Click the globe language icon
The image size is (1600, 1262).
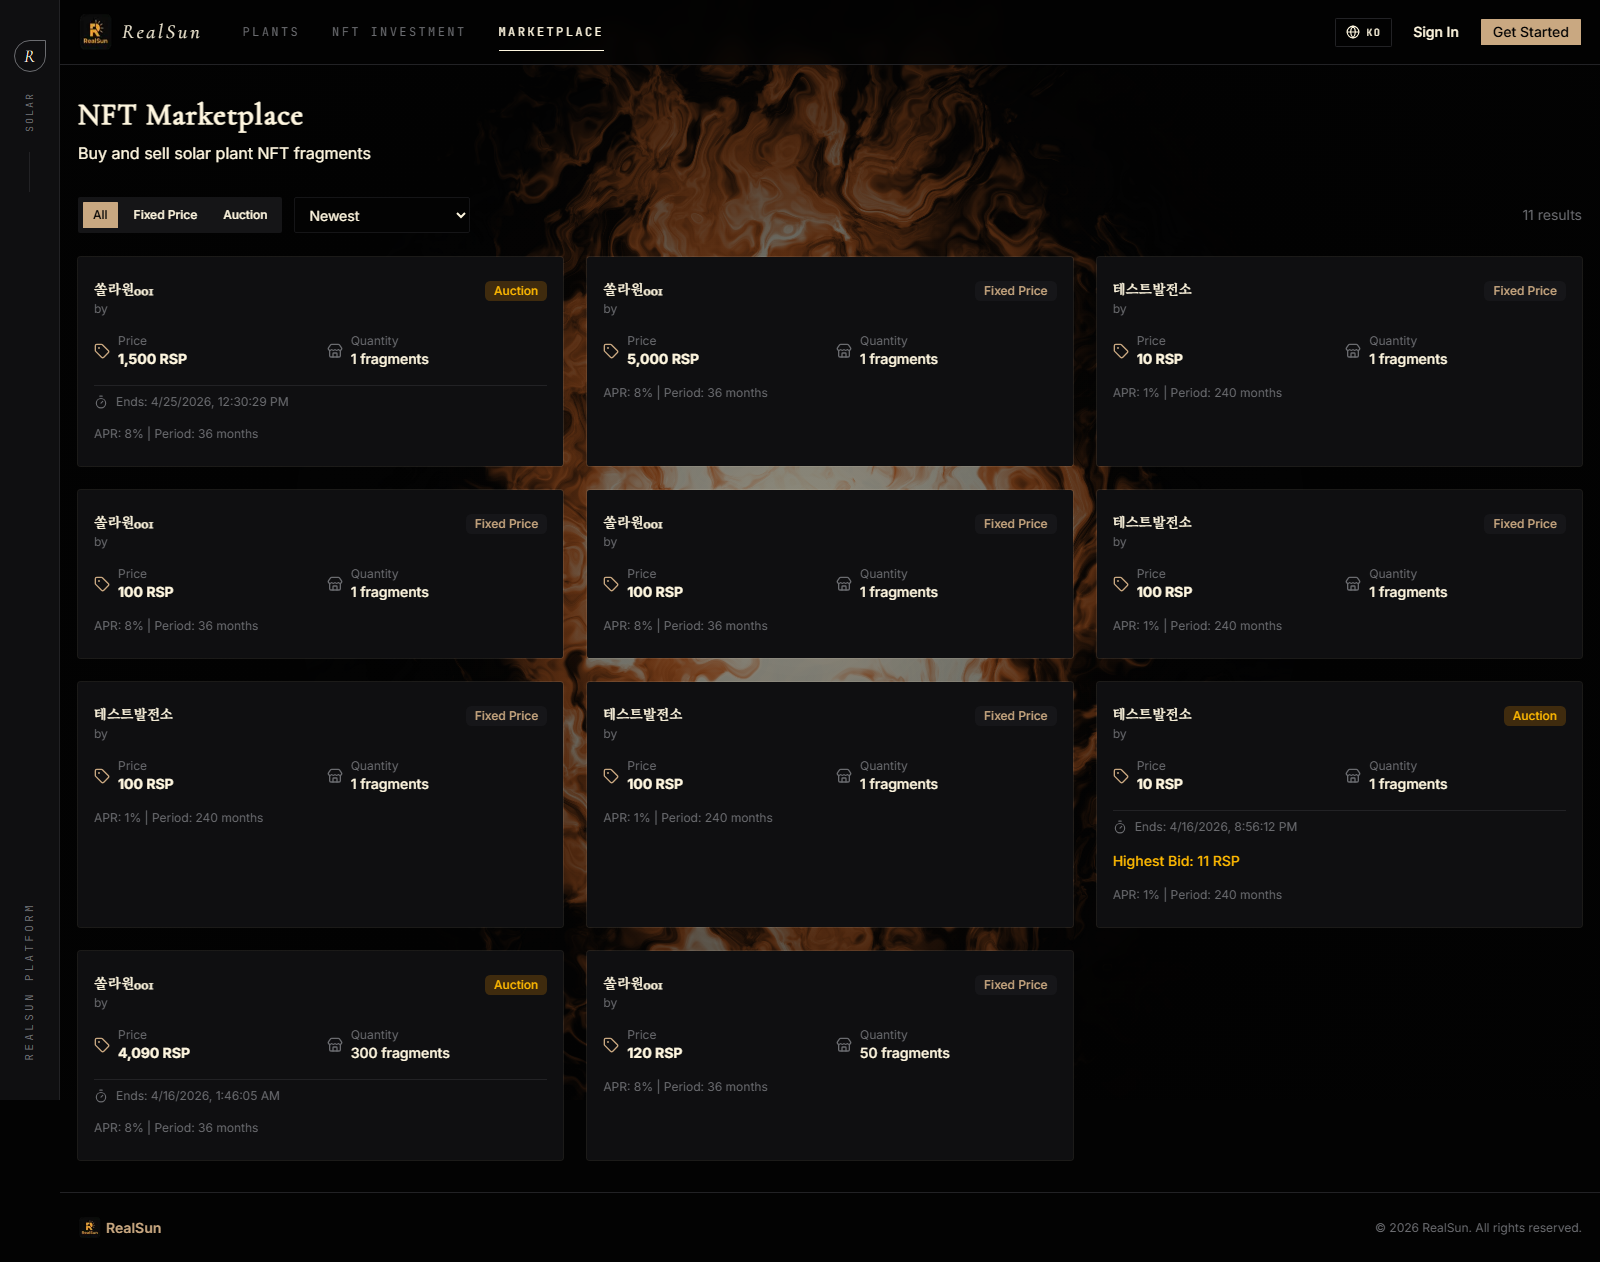pos(1352,32)
